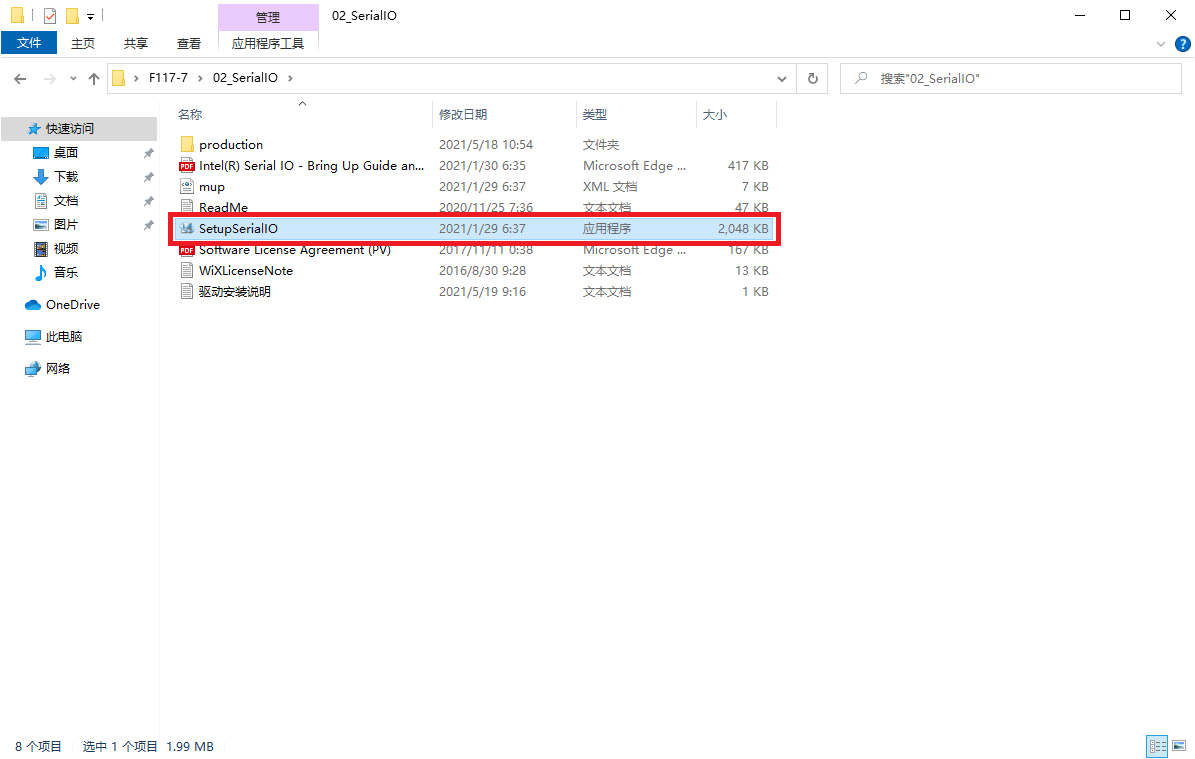Click the 02_SerialIO breadcrumb segment
Screen dimensions: 1195x759
pyautogui.click(x=245, y=78)
